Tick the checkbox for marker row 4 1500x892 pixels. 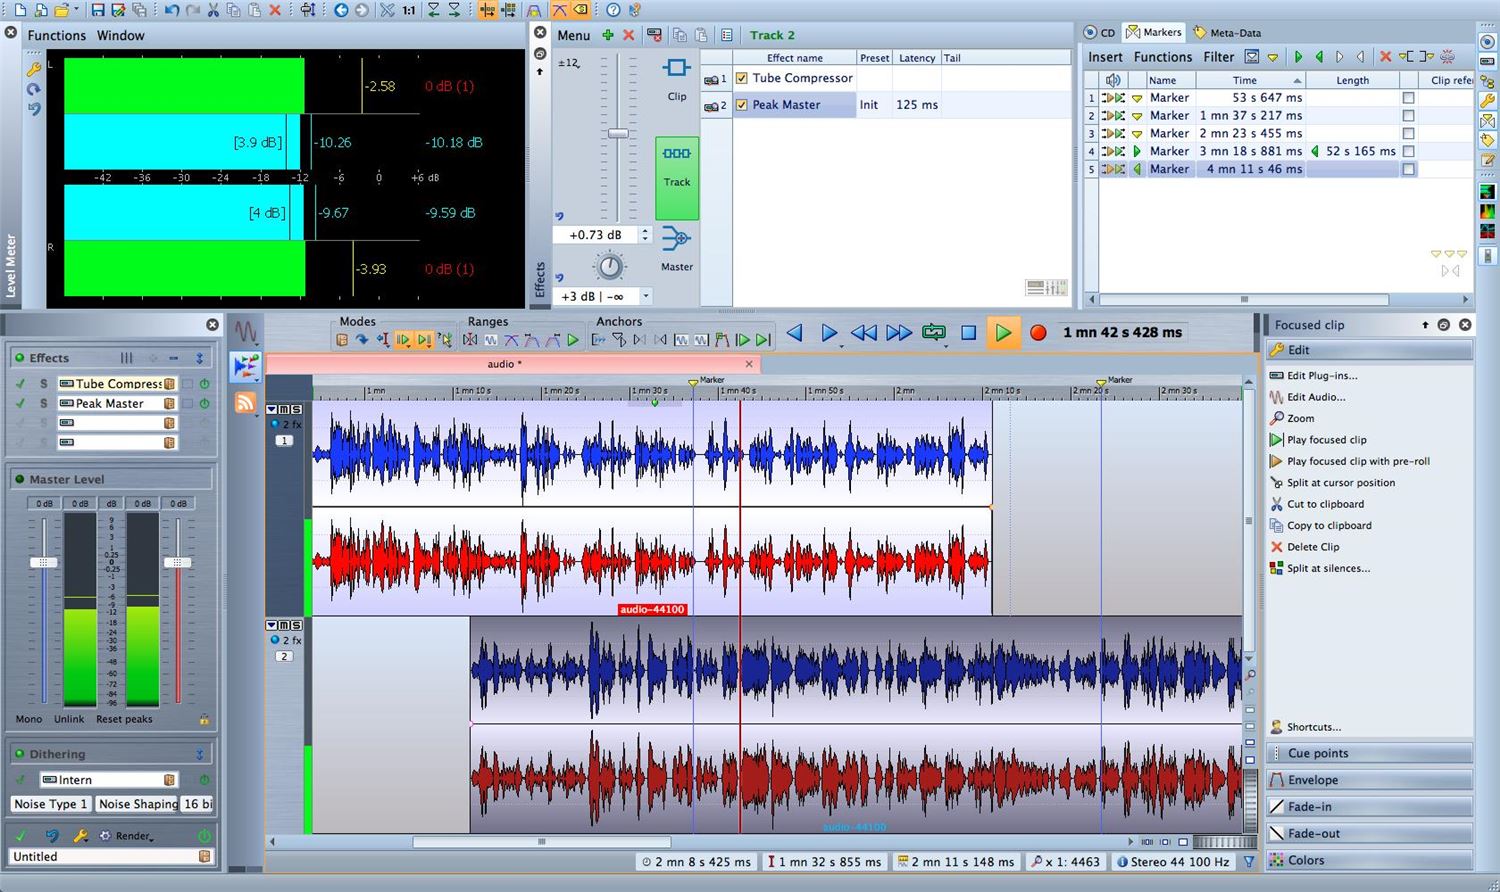(1408, 152)
